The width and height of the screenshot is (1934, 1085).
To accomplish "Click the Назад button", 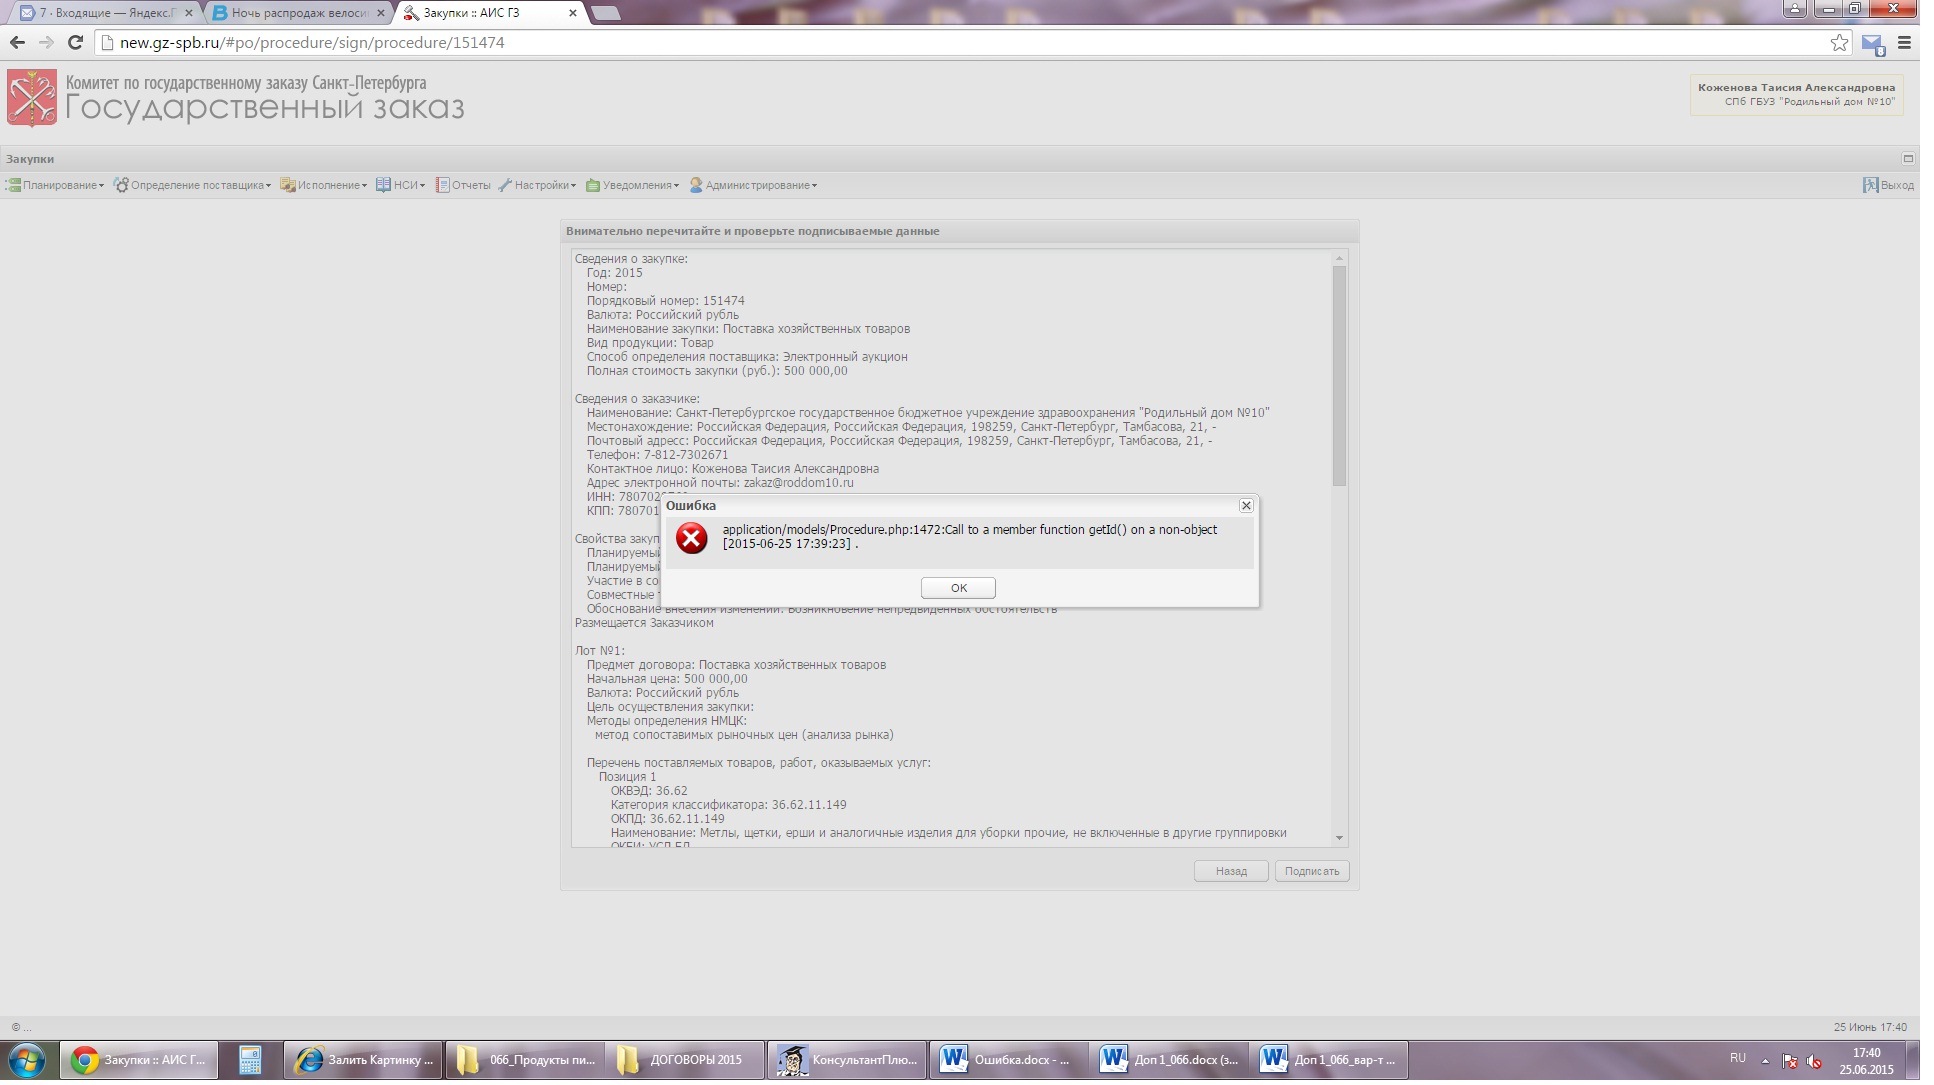I will [x=1231, y=871].
